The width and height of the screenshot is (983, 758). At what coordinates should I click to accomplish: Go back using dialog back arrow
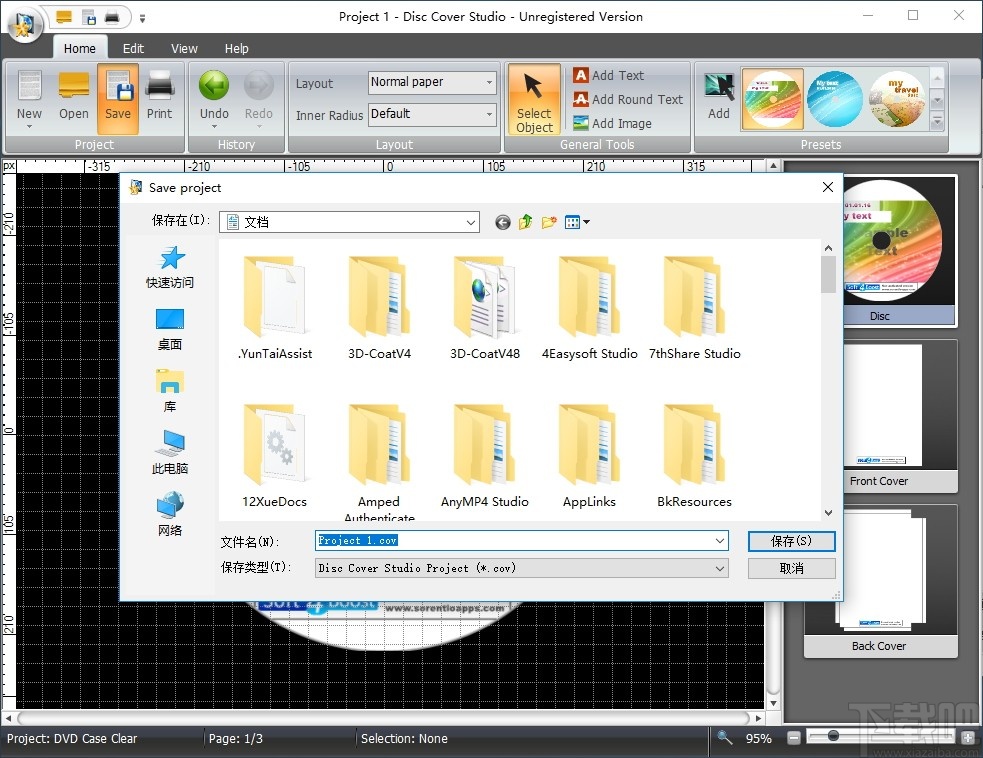pyautogui.click(x=503, y=222)
